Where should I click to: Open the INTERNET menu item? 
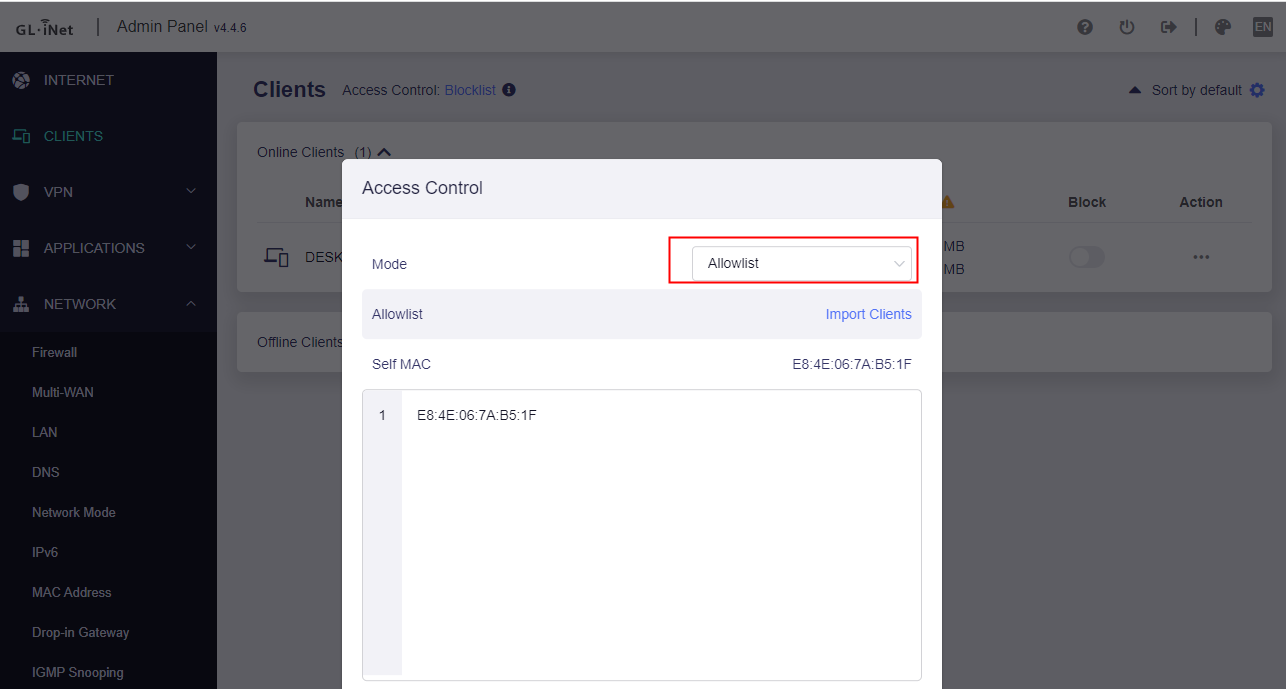click(x=78, y=80)
